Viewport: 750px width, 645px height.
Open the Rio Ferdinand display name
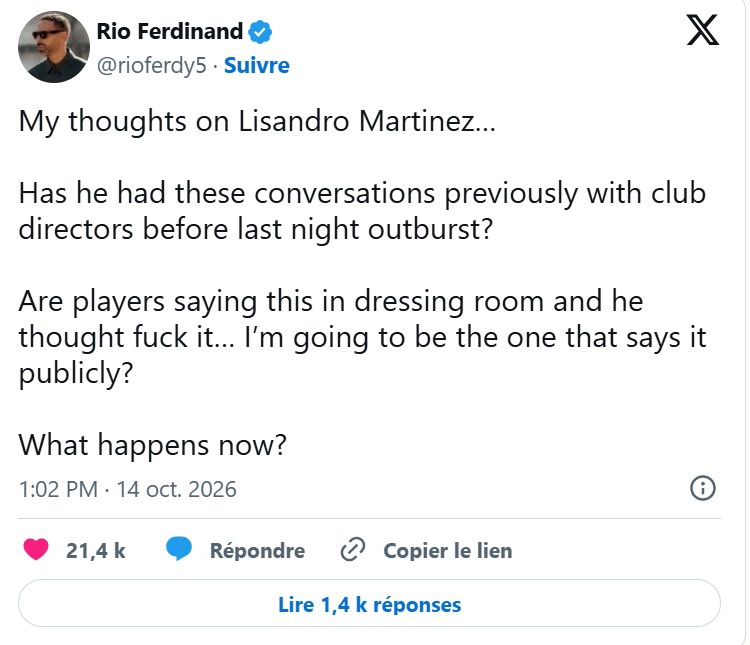[x=170, y=32]
